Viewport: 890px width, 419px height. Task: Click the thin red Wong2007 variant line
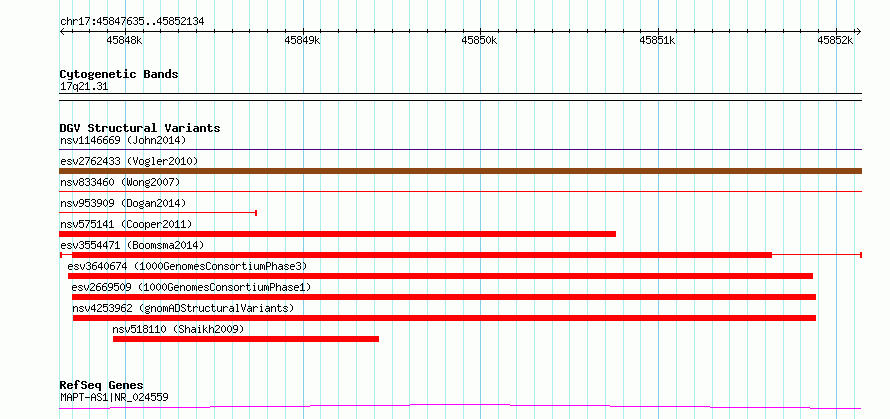click(x=460, y=192)
